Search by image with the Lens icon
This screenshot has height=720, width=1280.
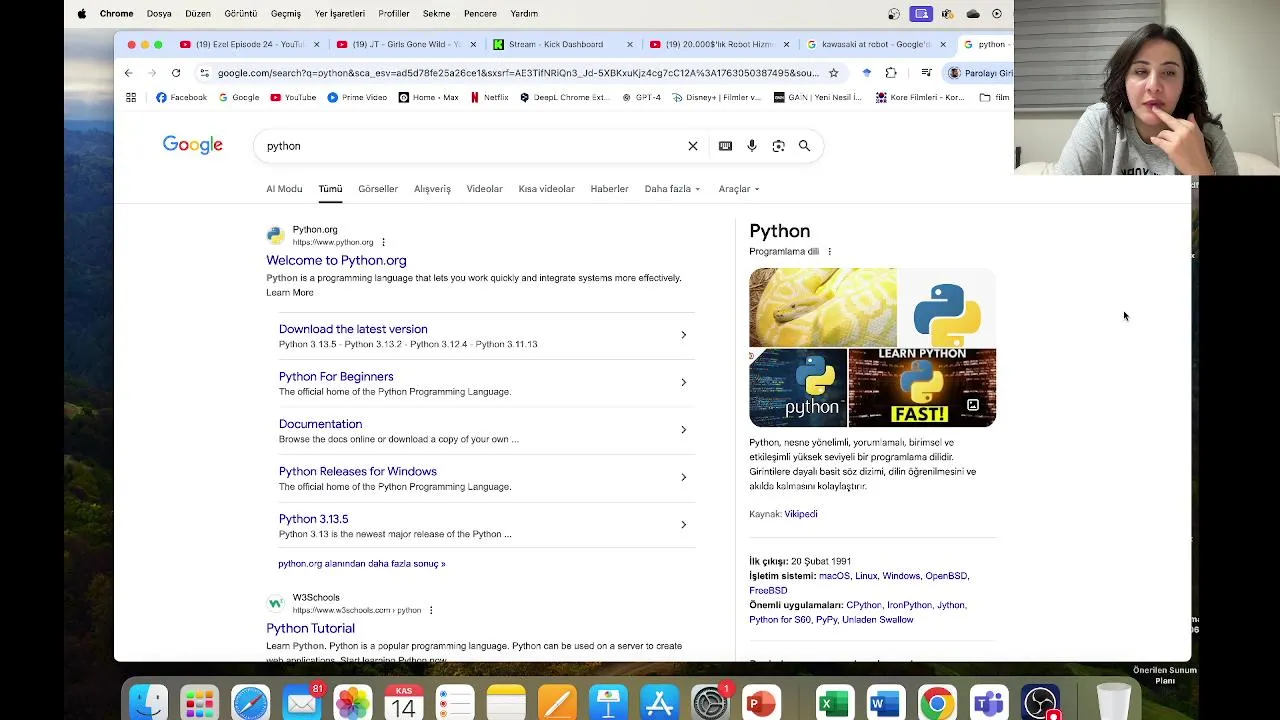[x=778, y=146]
